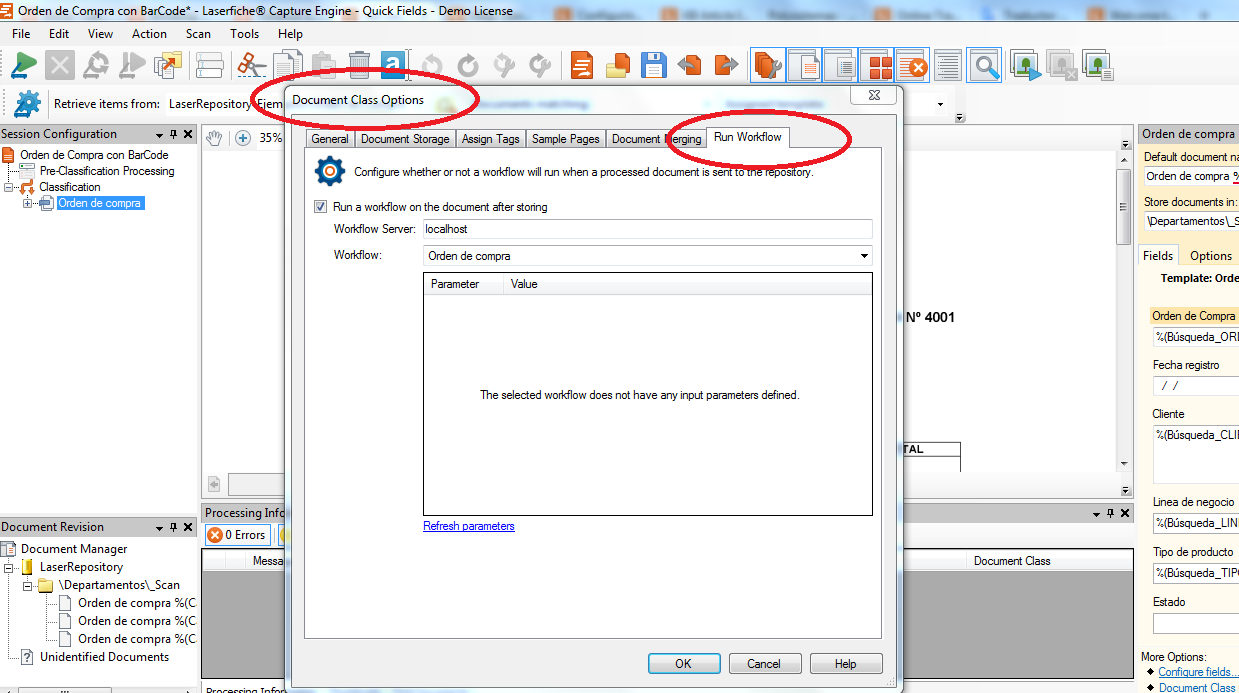Click the Estado input field
1239x693 pixels.
1195,623
